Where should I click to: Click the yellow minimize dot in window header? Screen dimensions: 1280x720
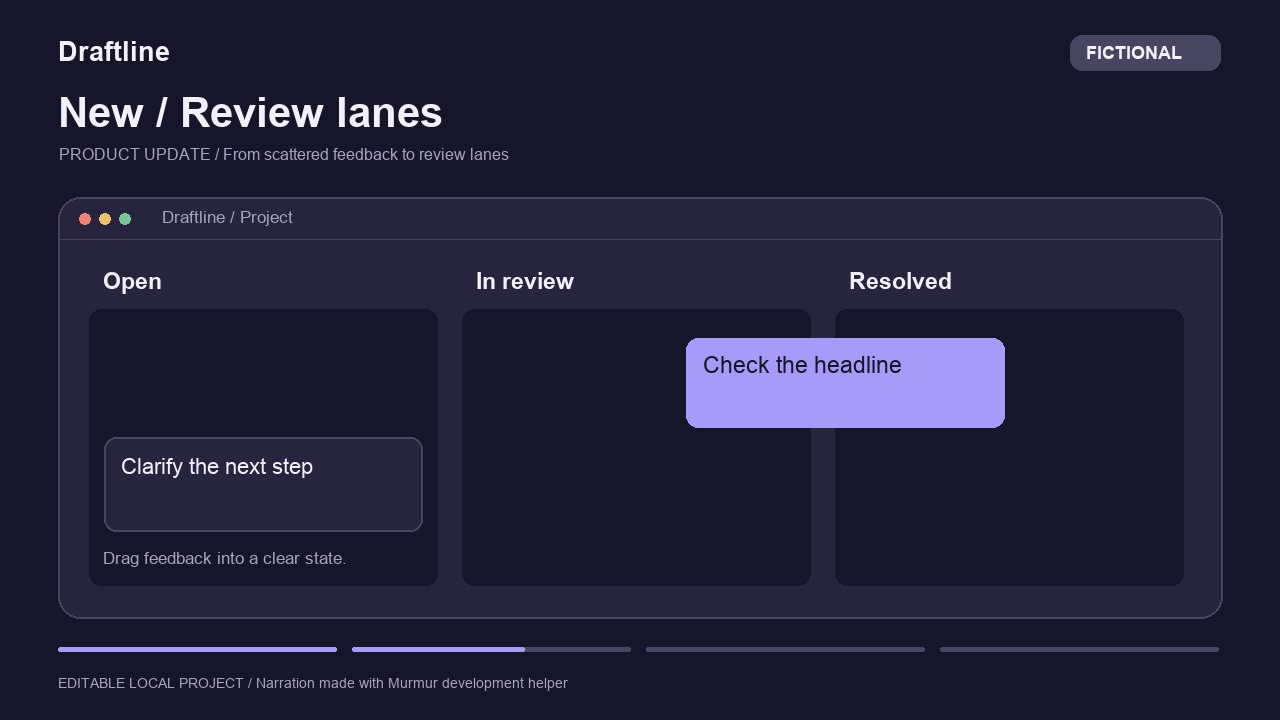105,219
